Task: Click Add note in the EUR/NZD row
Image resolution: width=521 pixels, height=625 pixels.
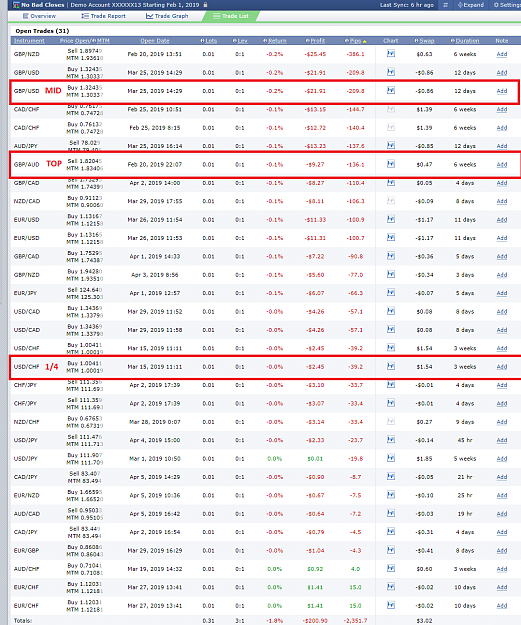Action: coord(502,495)
